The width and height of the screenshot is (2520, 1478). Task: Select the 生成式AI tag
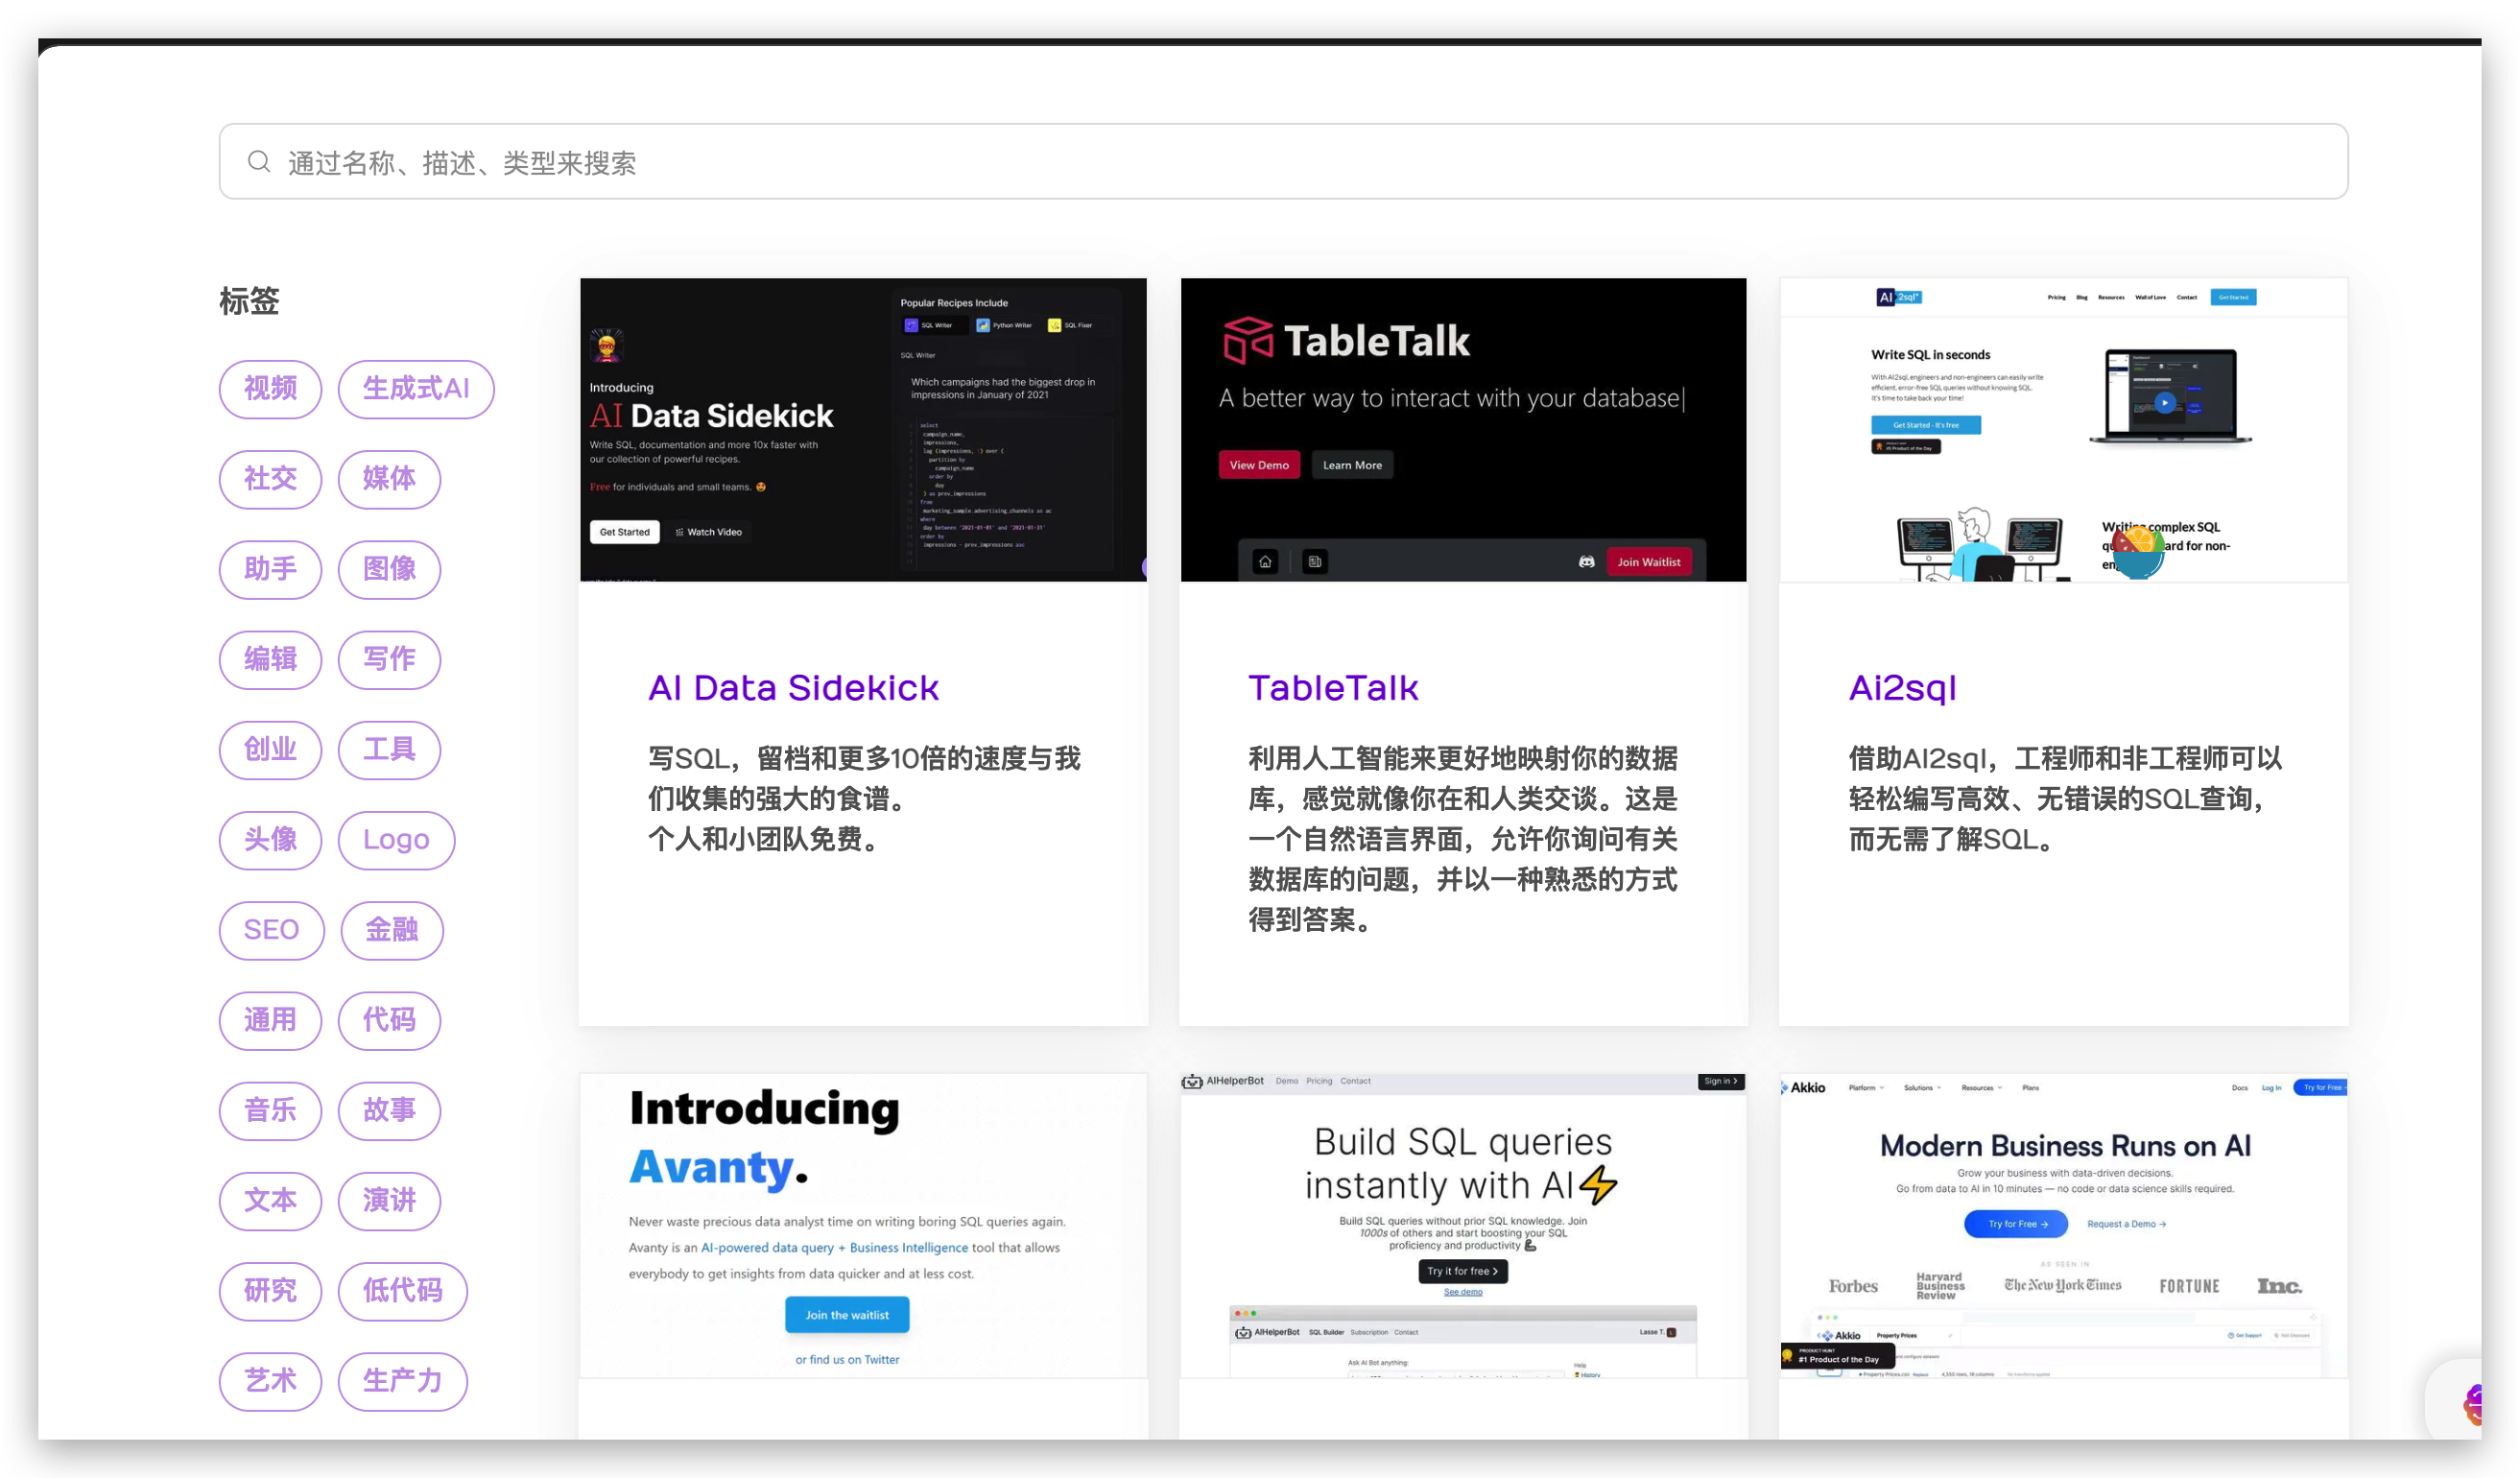point(416,389)
